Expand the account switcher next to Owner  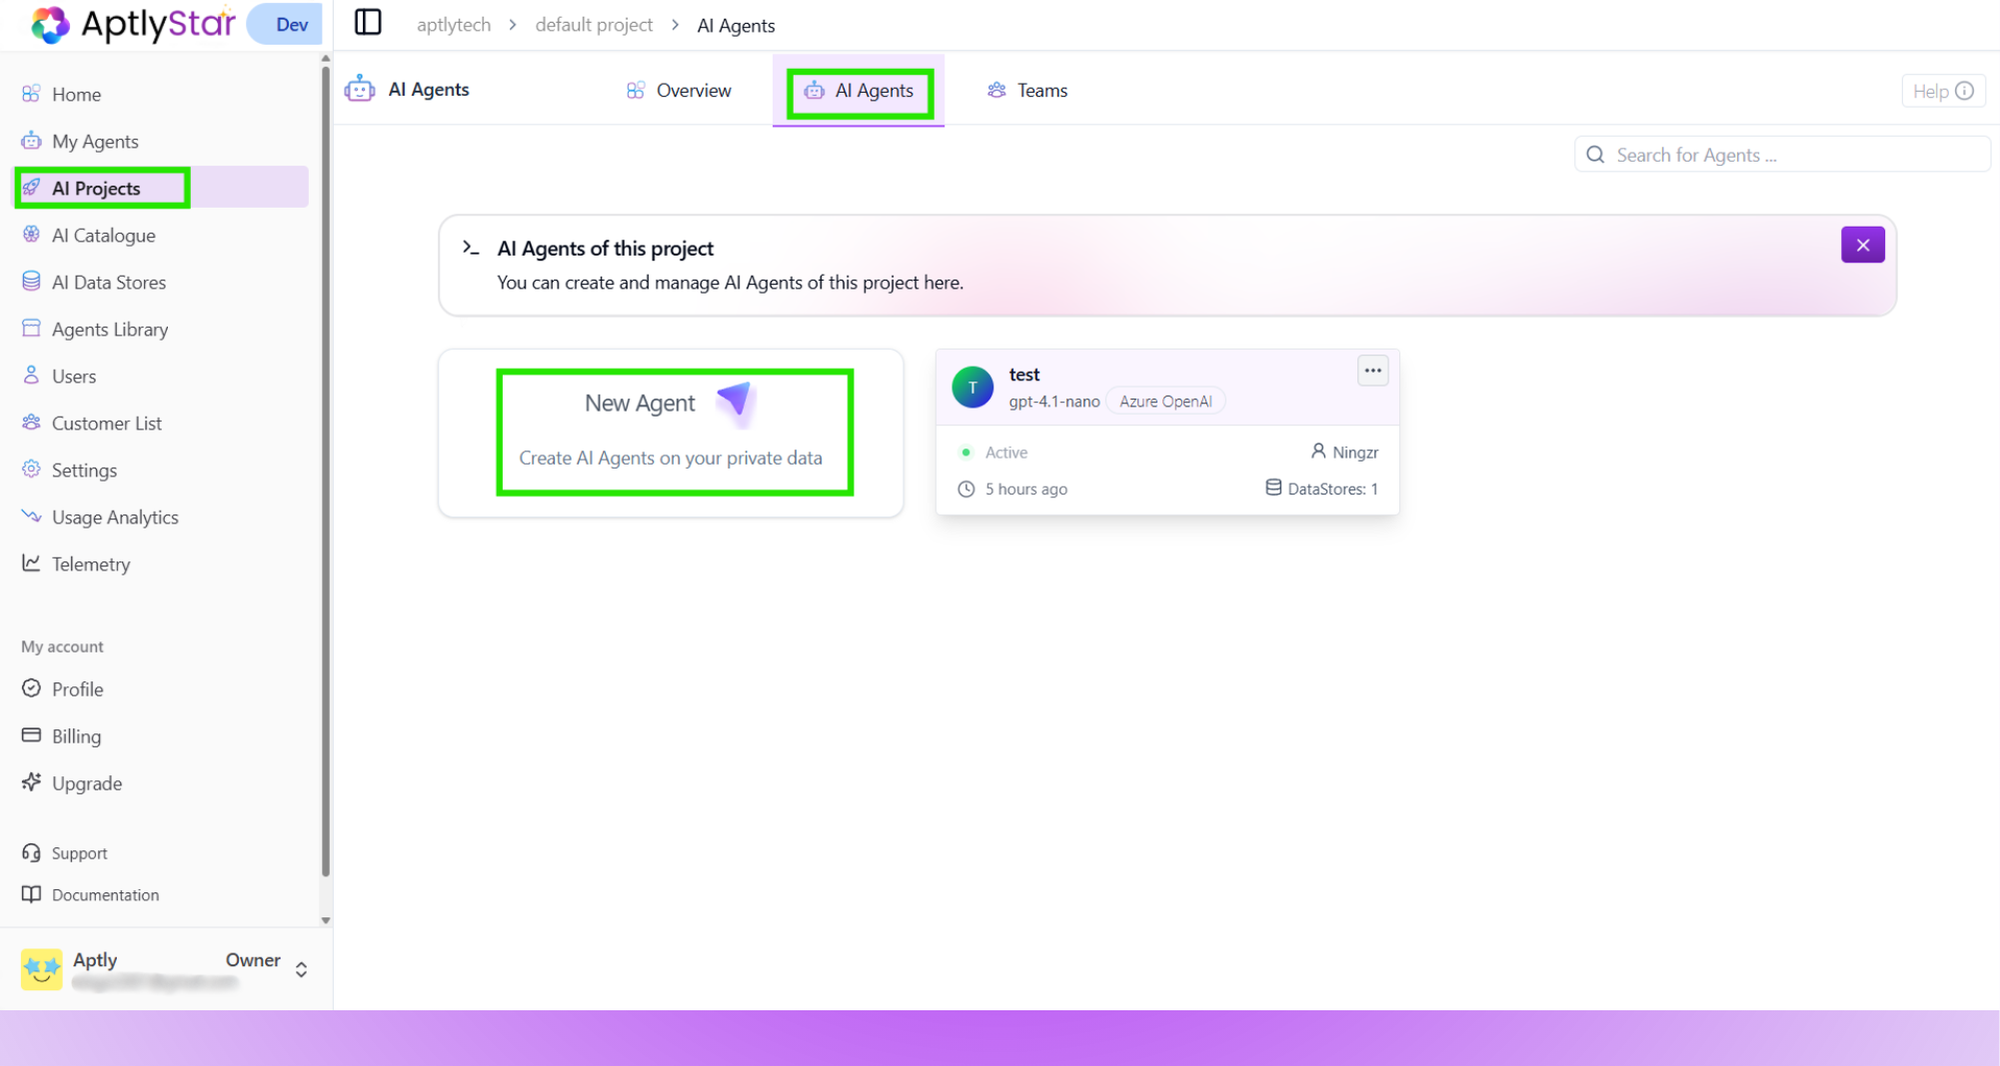coord(300,968)
